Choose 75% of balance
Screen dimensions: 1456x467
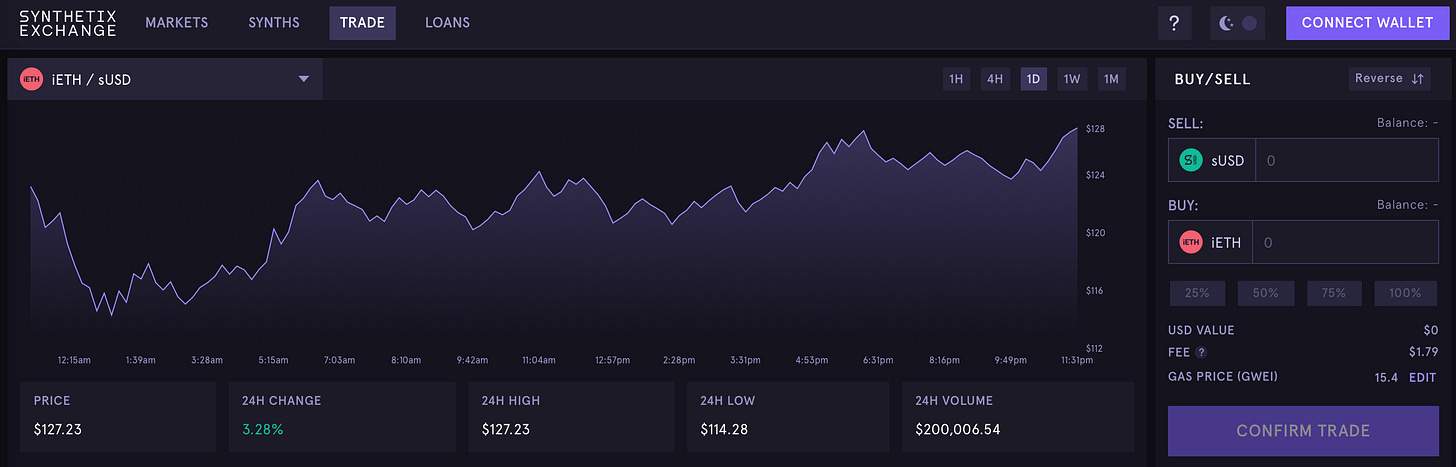pos(1335,293)
